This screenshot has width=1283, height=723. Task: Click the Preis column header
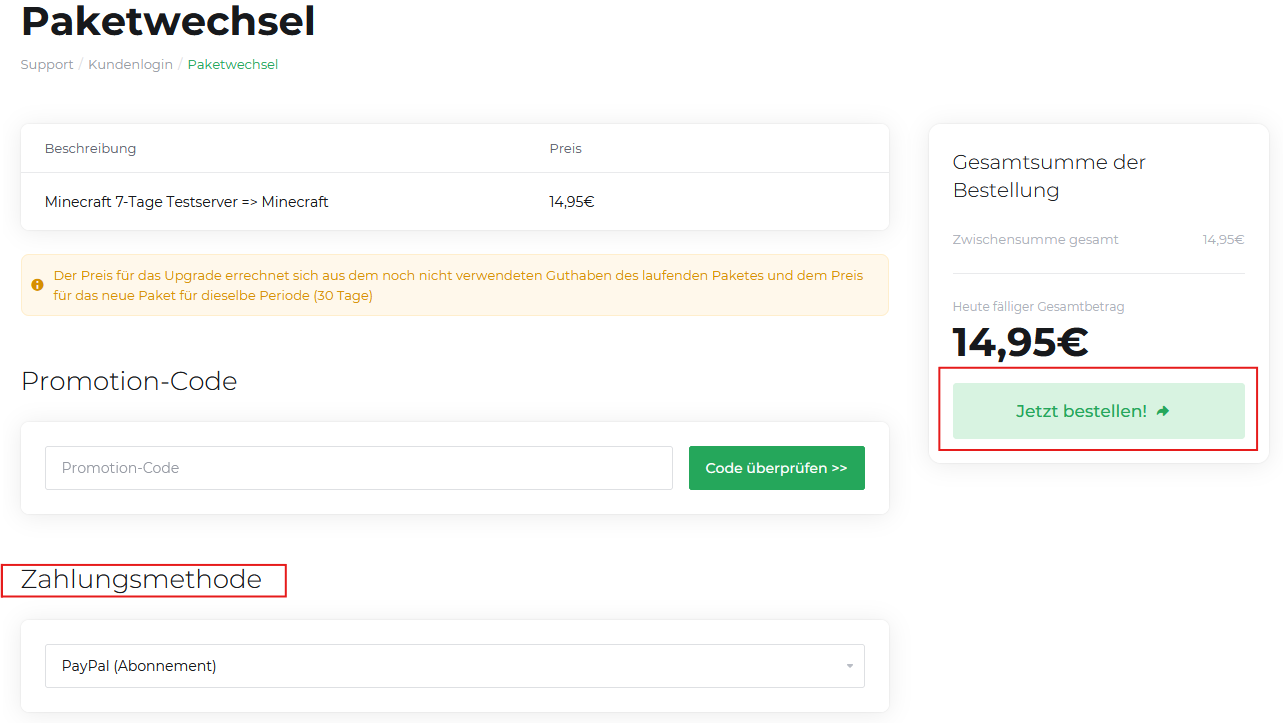pos(565,149)
